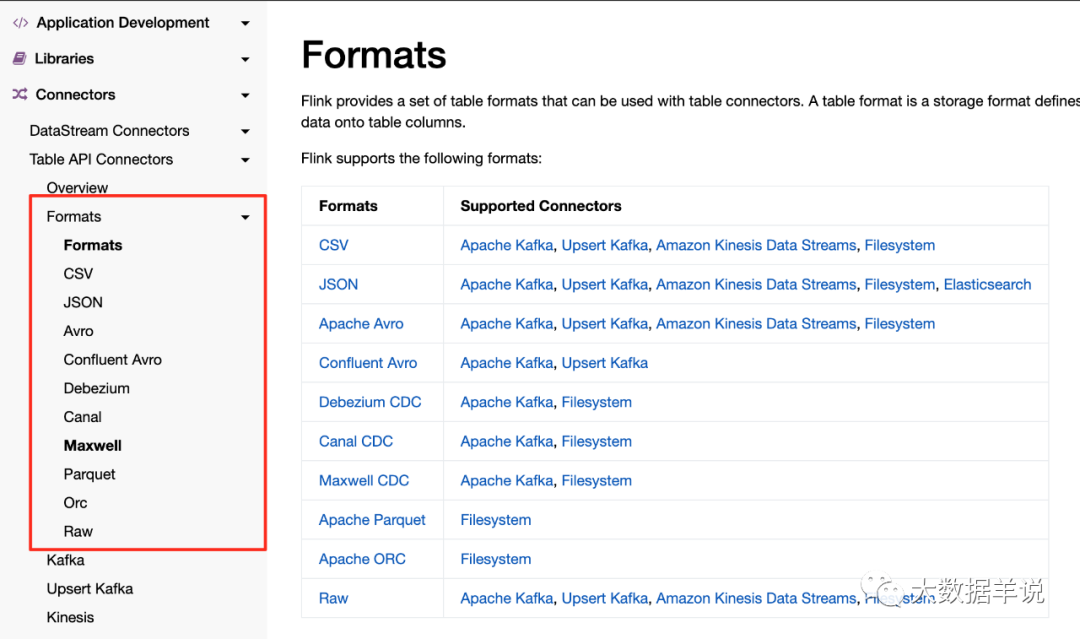Screen dimensions: 1080x639
Task: Follow the Raw format table link
Action: point(333,598)
